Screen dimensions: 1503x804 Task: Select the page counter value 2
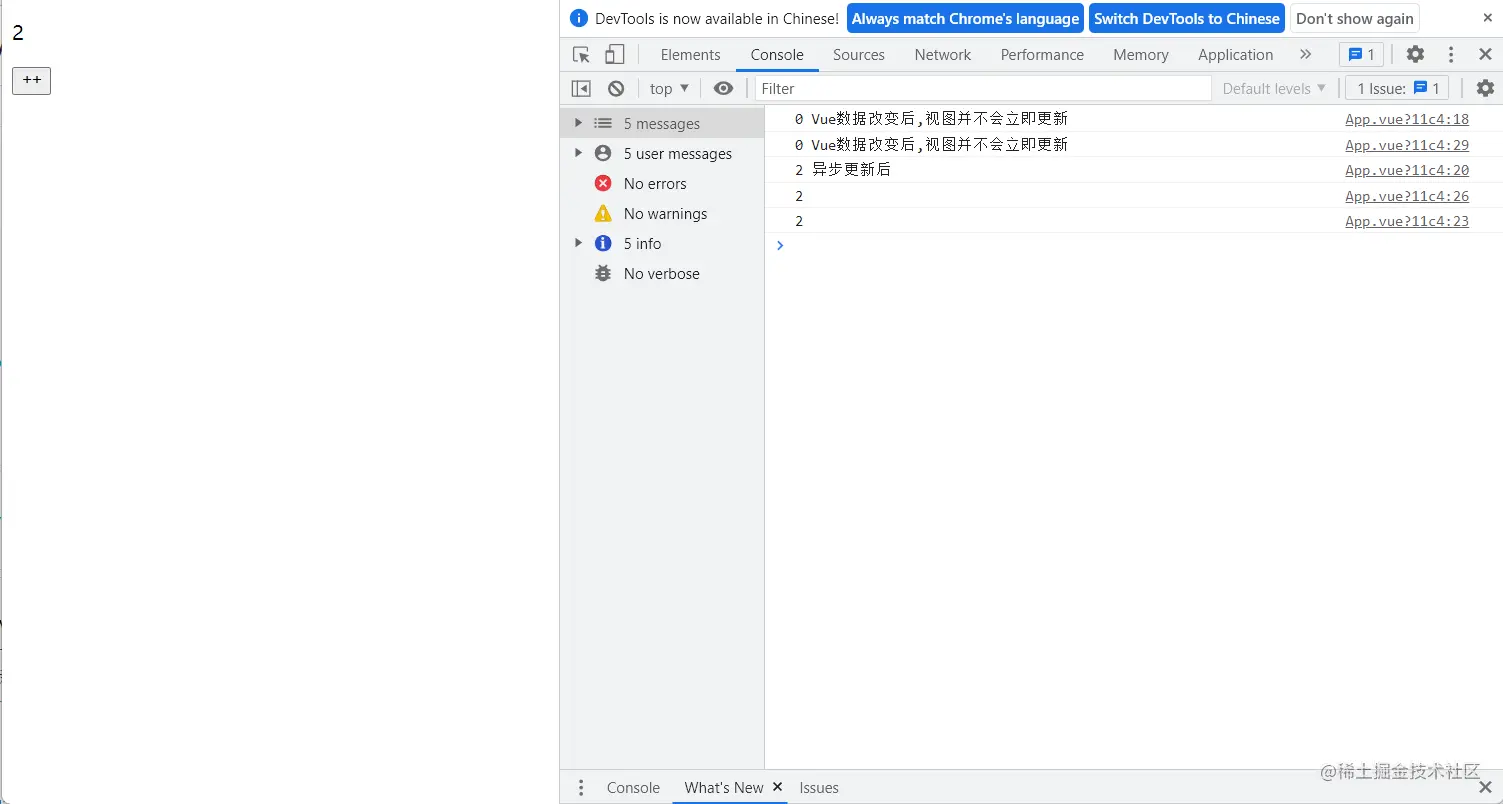tap(18, 33)
